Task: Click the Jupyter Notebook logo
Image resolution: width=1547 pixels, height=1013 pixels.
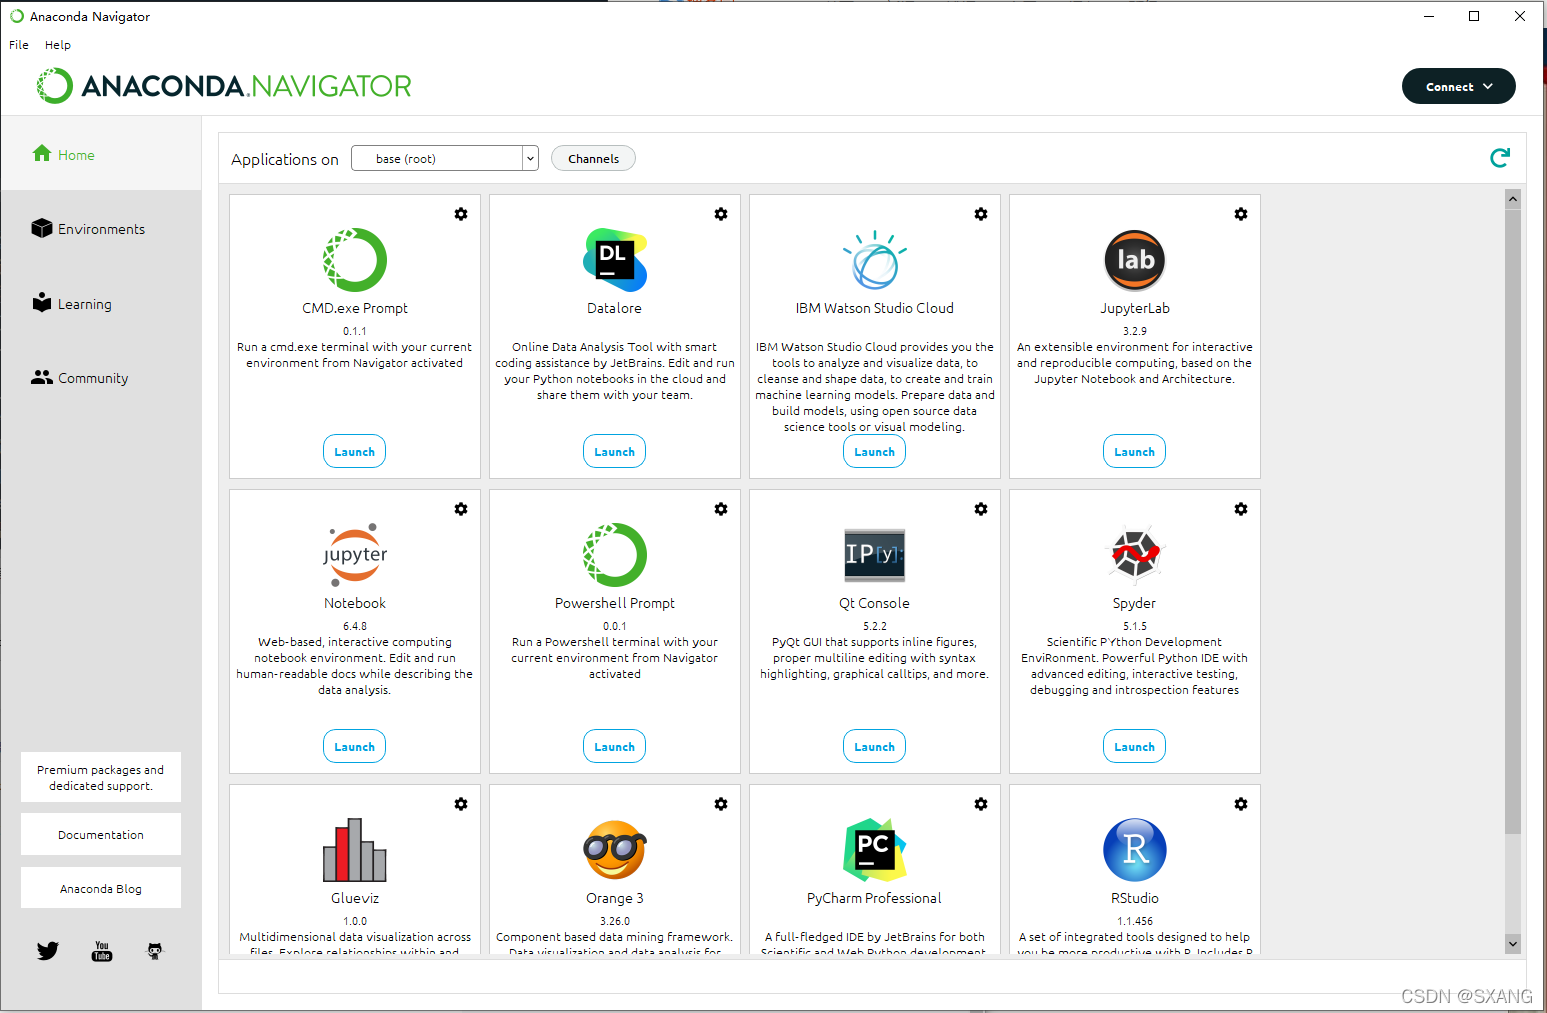Action: tap(355, 553)
